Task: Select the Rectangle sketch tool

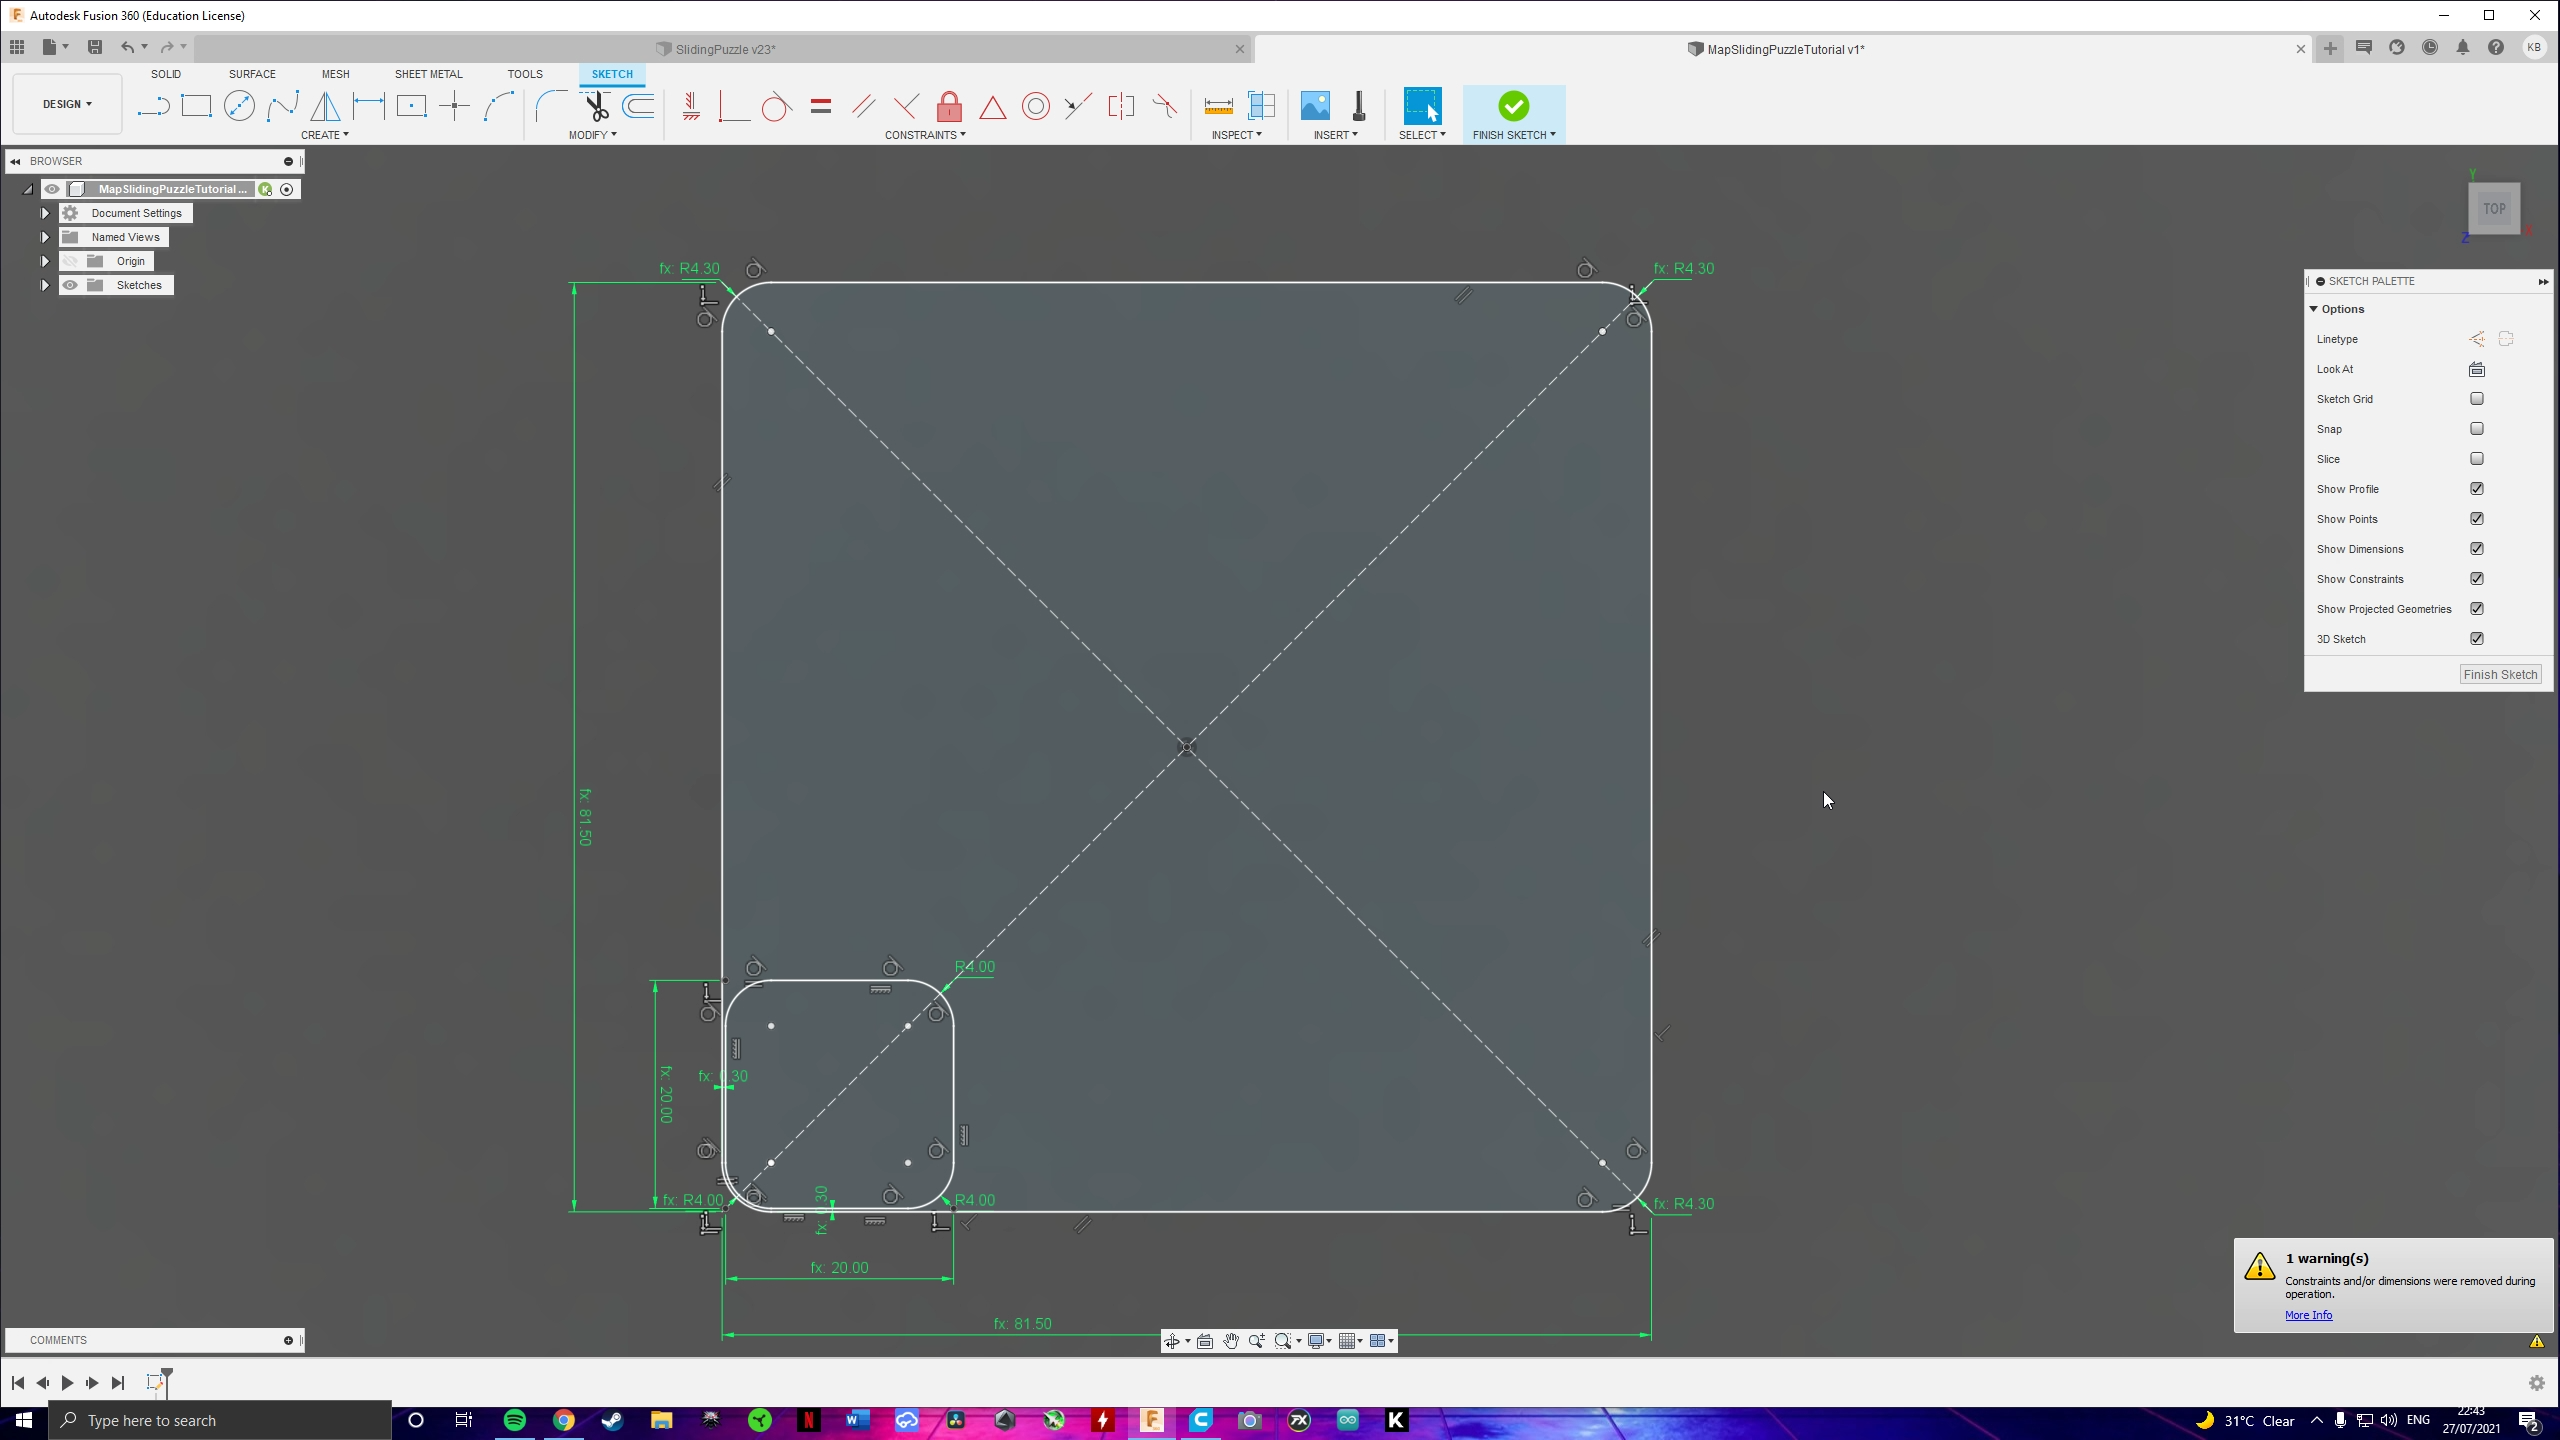Action: [x=197, y=107]
